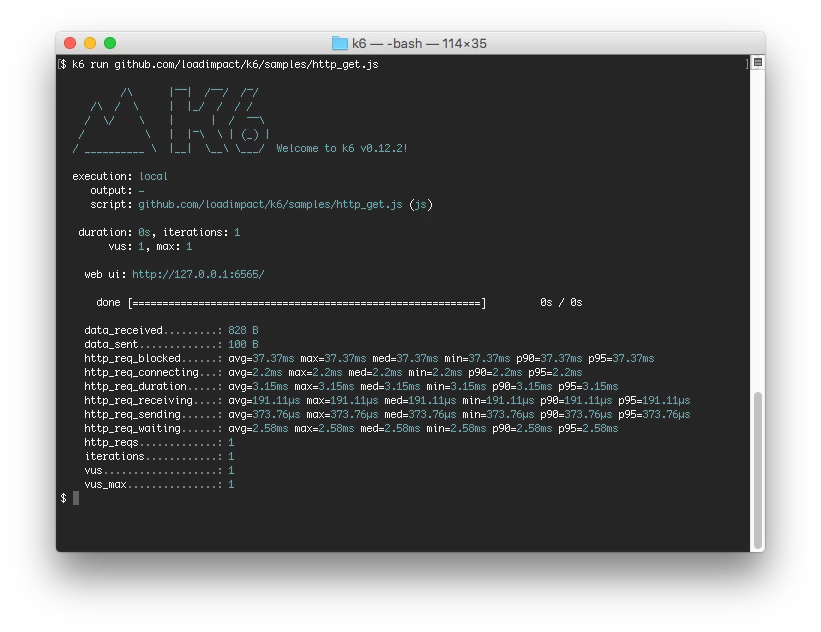Click the iterations metric line

tap(159, 457)
